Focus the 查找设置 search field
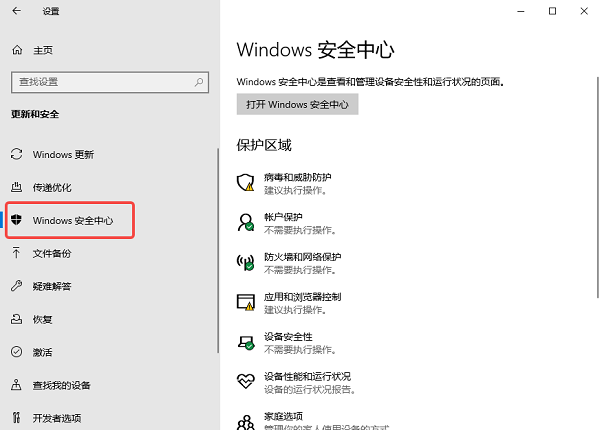600x430 pixels. pyautogui.click(x=110, y=82)
